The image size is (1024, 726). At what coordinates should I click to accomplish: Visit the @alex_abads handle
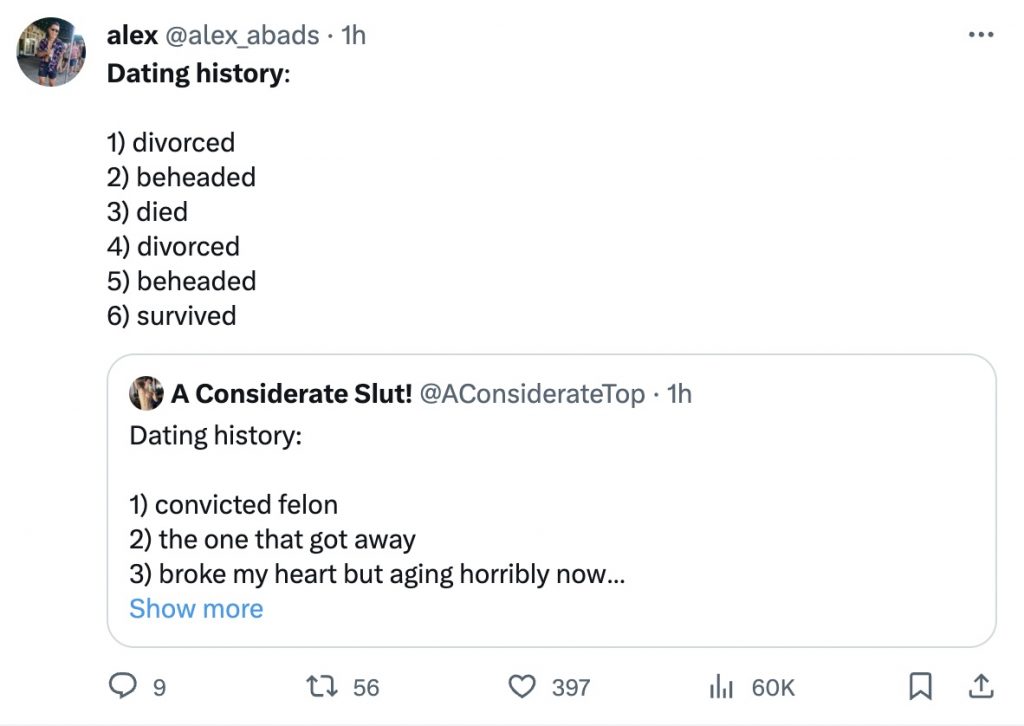[243, 35]
